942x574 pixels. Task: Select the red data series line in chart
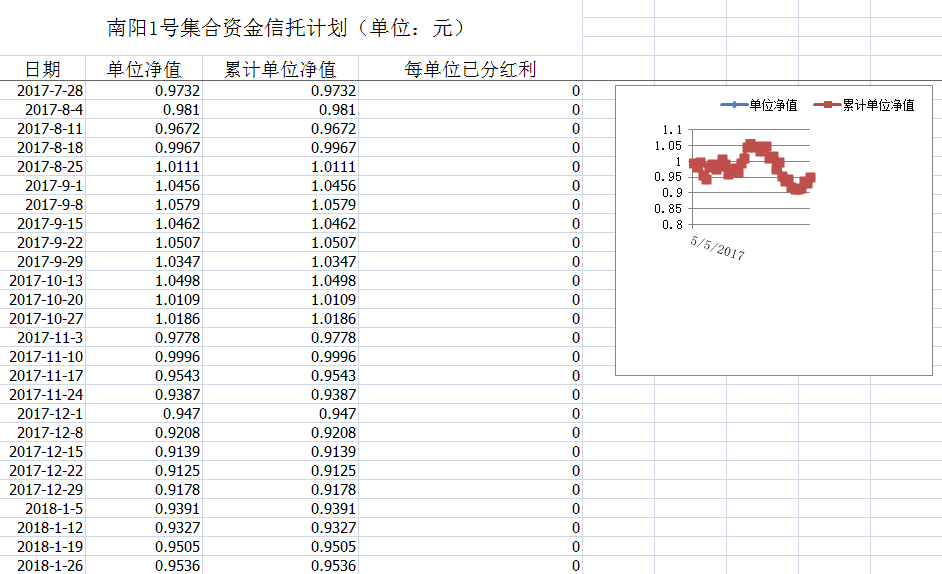click(x=752, y=148)
